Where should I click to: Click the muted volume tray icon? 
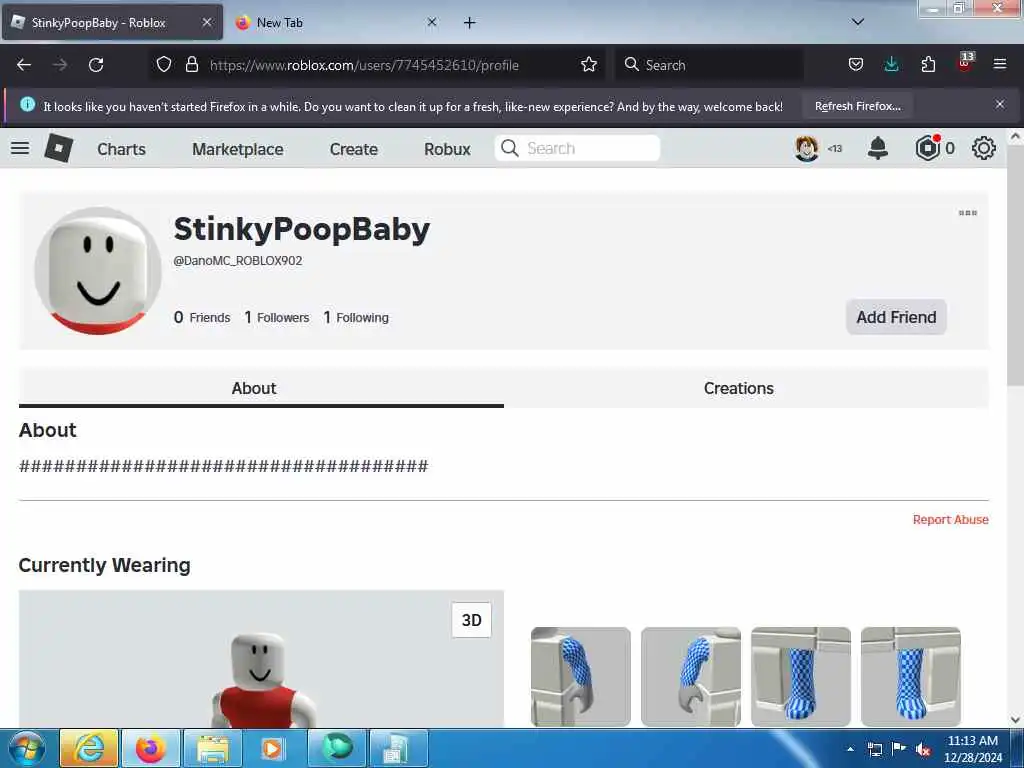coord(923,749)
